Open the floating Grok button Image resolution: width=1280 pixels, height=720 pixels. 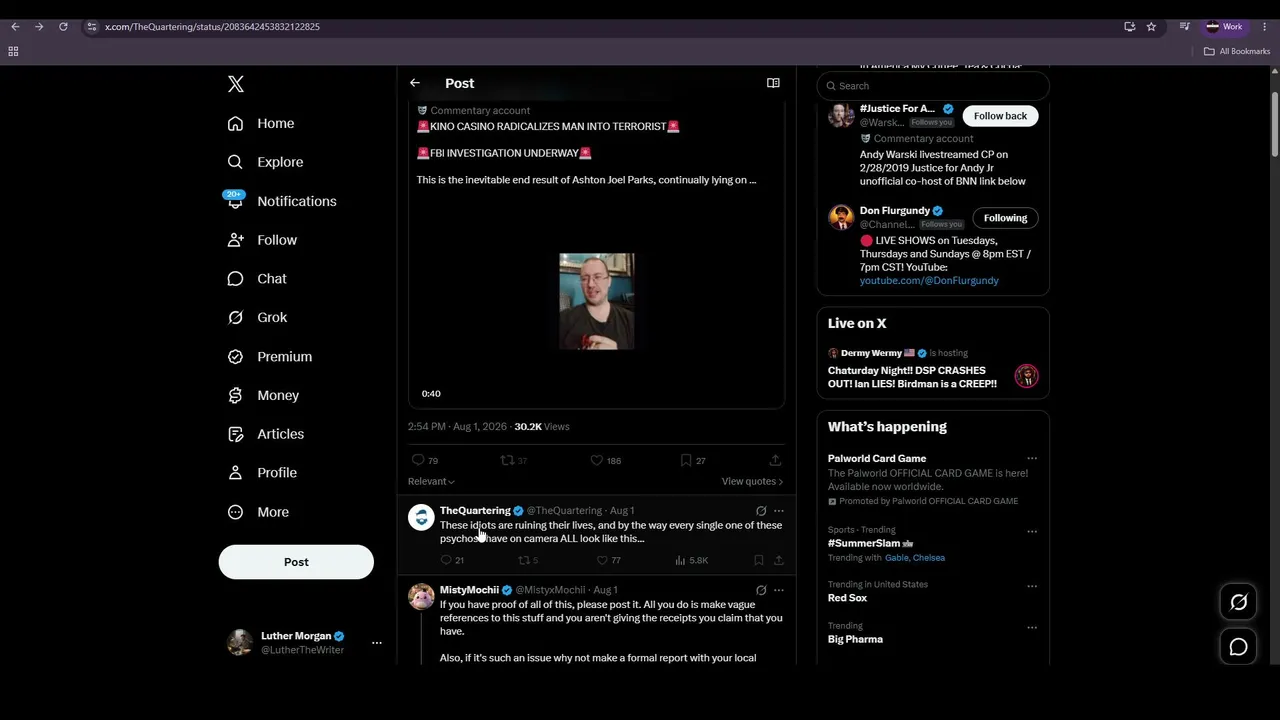pyautogui.click(x=1238, y=602)
